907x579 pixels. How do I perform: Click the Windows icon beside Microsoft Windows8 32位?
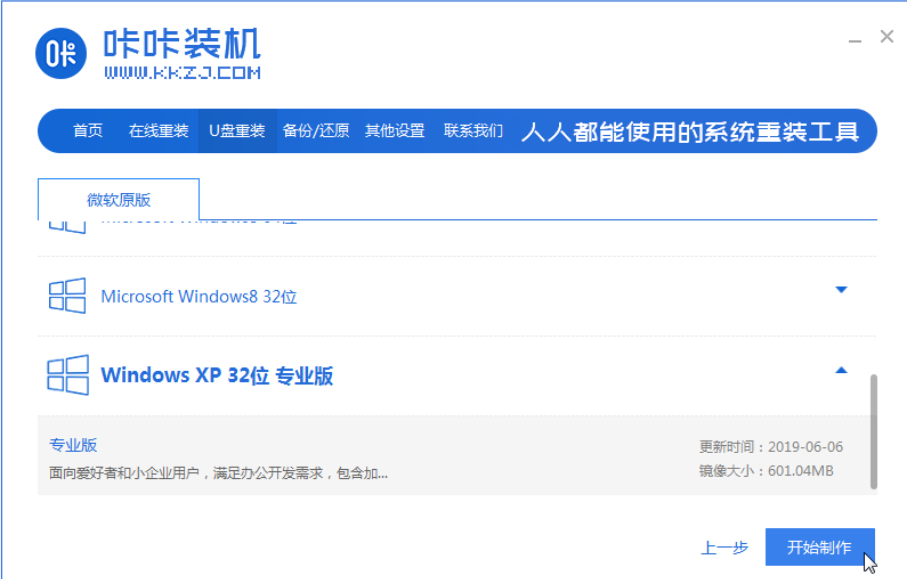click(x=67, y=295)
